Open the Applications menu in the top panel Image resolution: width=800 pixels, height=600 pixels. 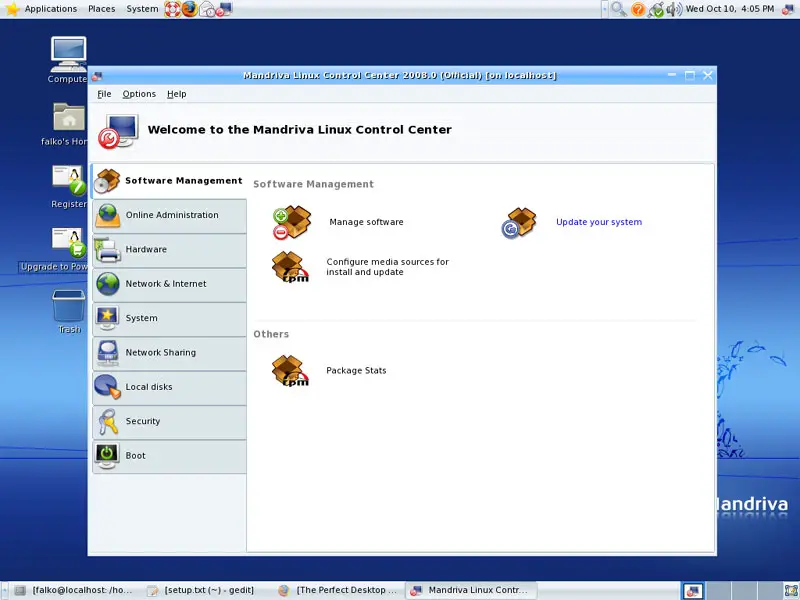point(51,9)
